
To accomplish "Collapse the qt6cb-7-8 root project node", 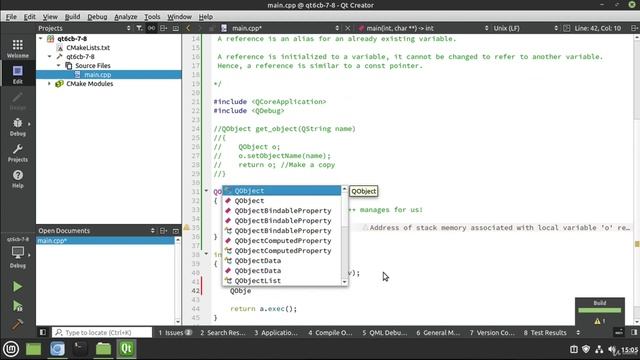I will pos(40,38).
